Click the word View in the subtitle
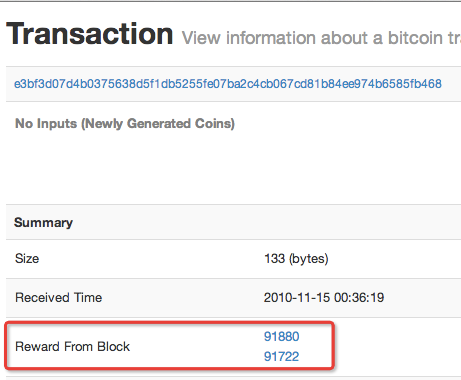The height and width of the screenshot is (380, 461). (201, 38)
